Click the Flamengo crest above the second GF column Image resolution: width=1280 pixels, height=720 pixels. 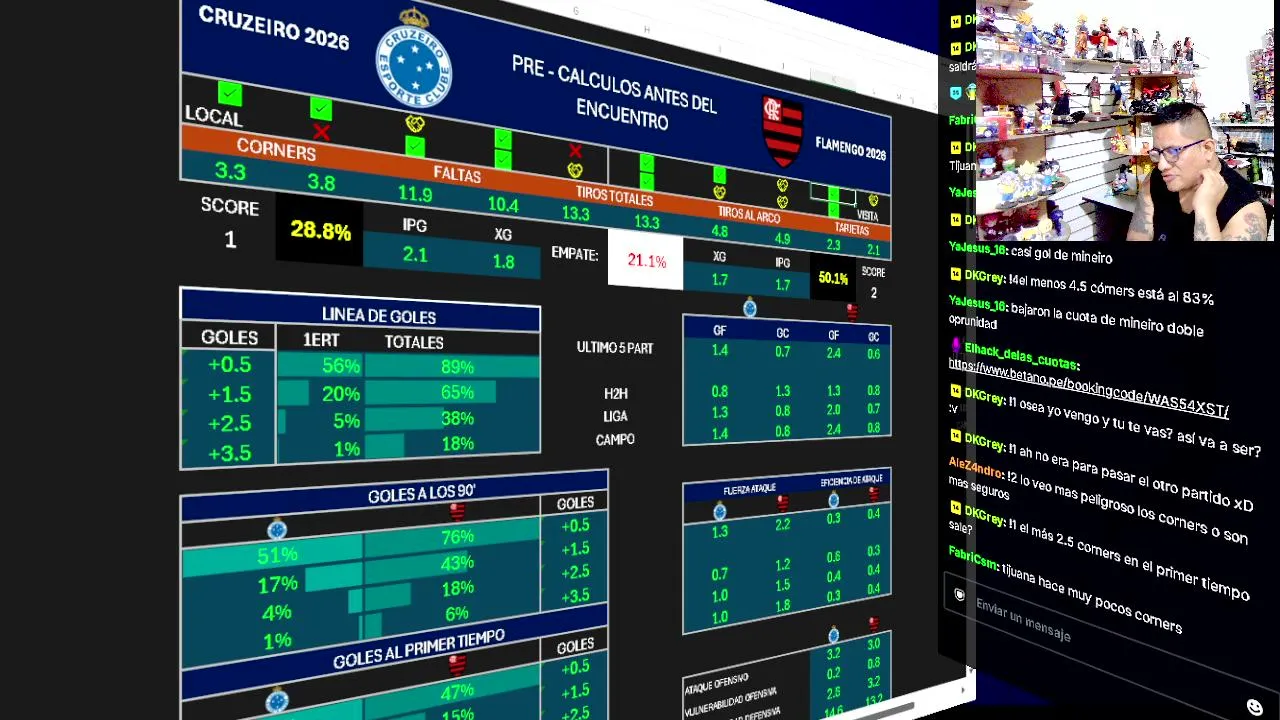[852, 313]
